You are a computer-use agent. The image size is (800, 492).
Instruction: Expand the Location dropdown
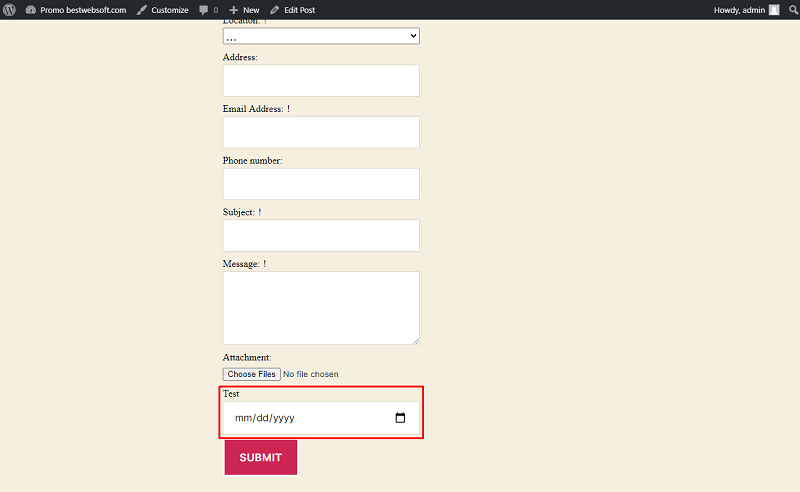coord(321,36)
